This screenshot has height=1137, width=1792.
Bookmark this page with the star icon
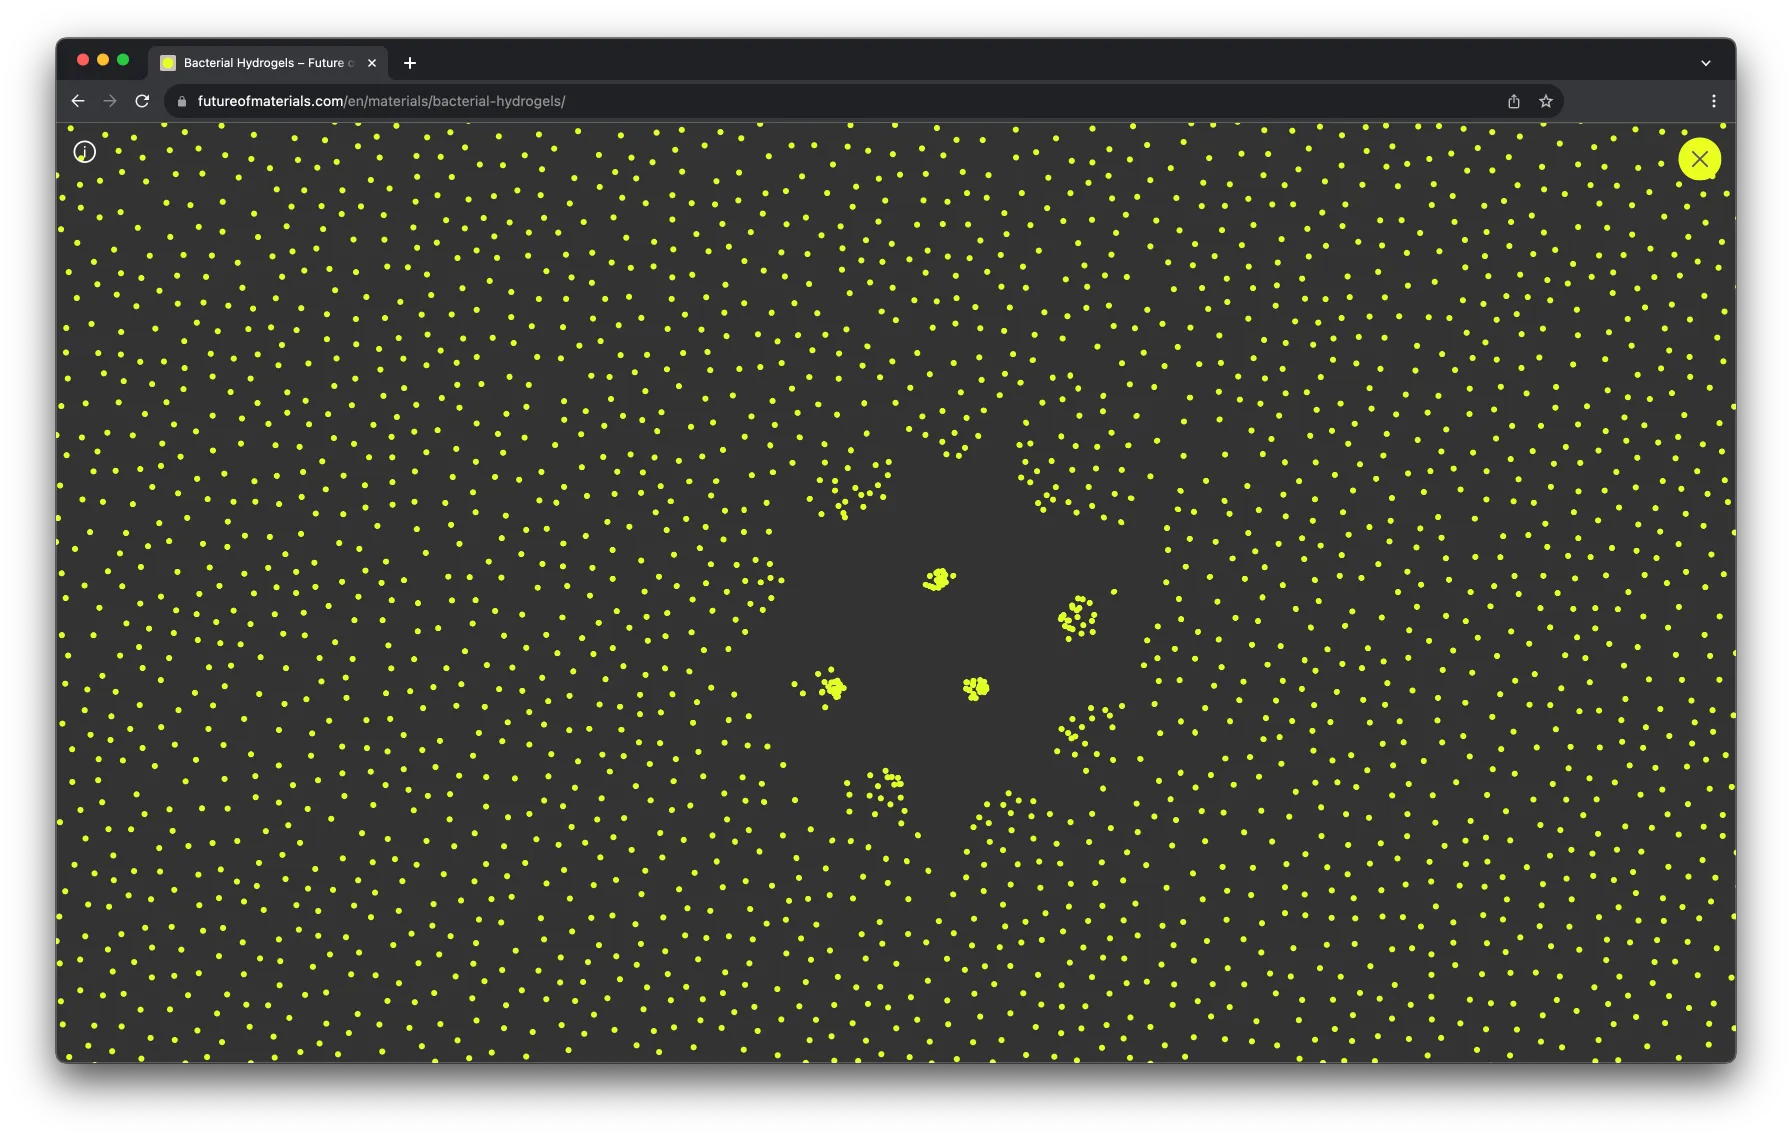1546,101
